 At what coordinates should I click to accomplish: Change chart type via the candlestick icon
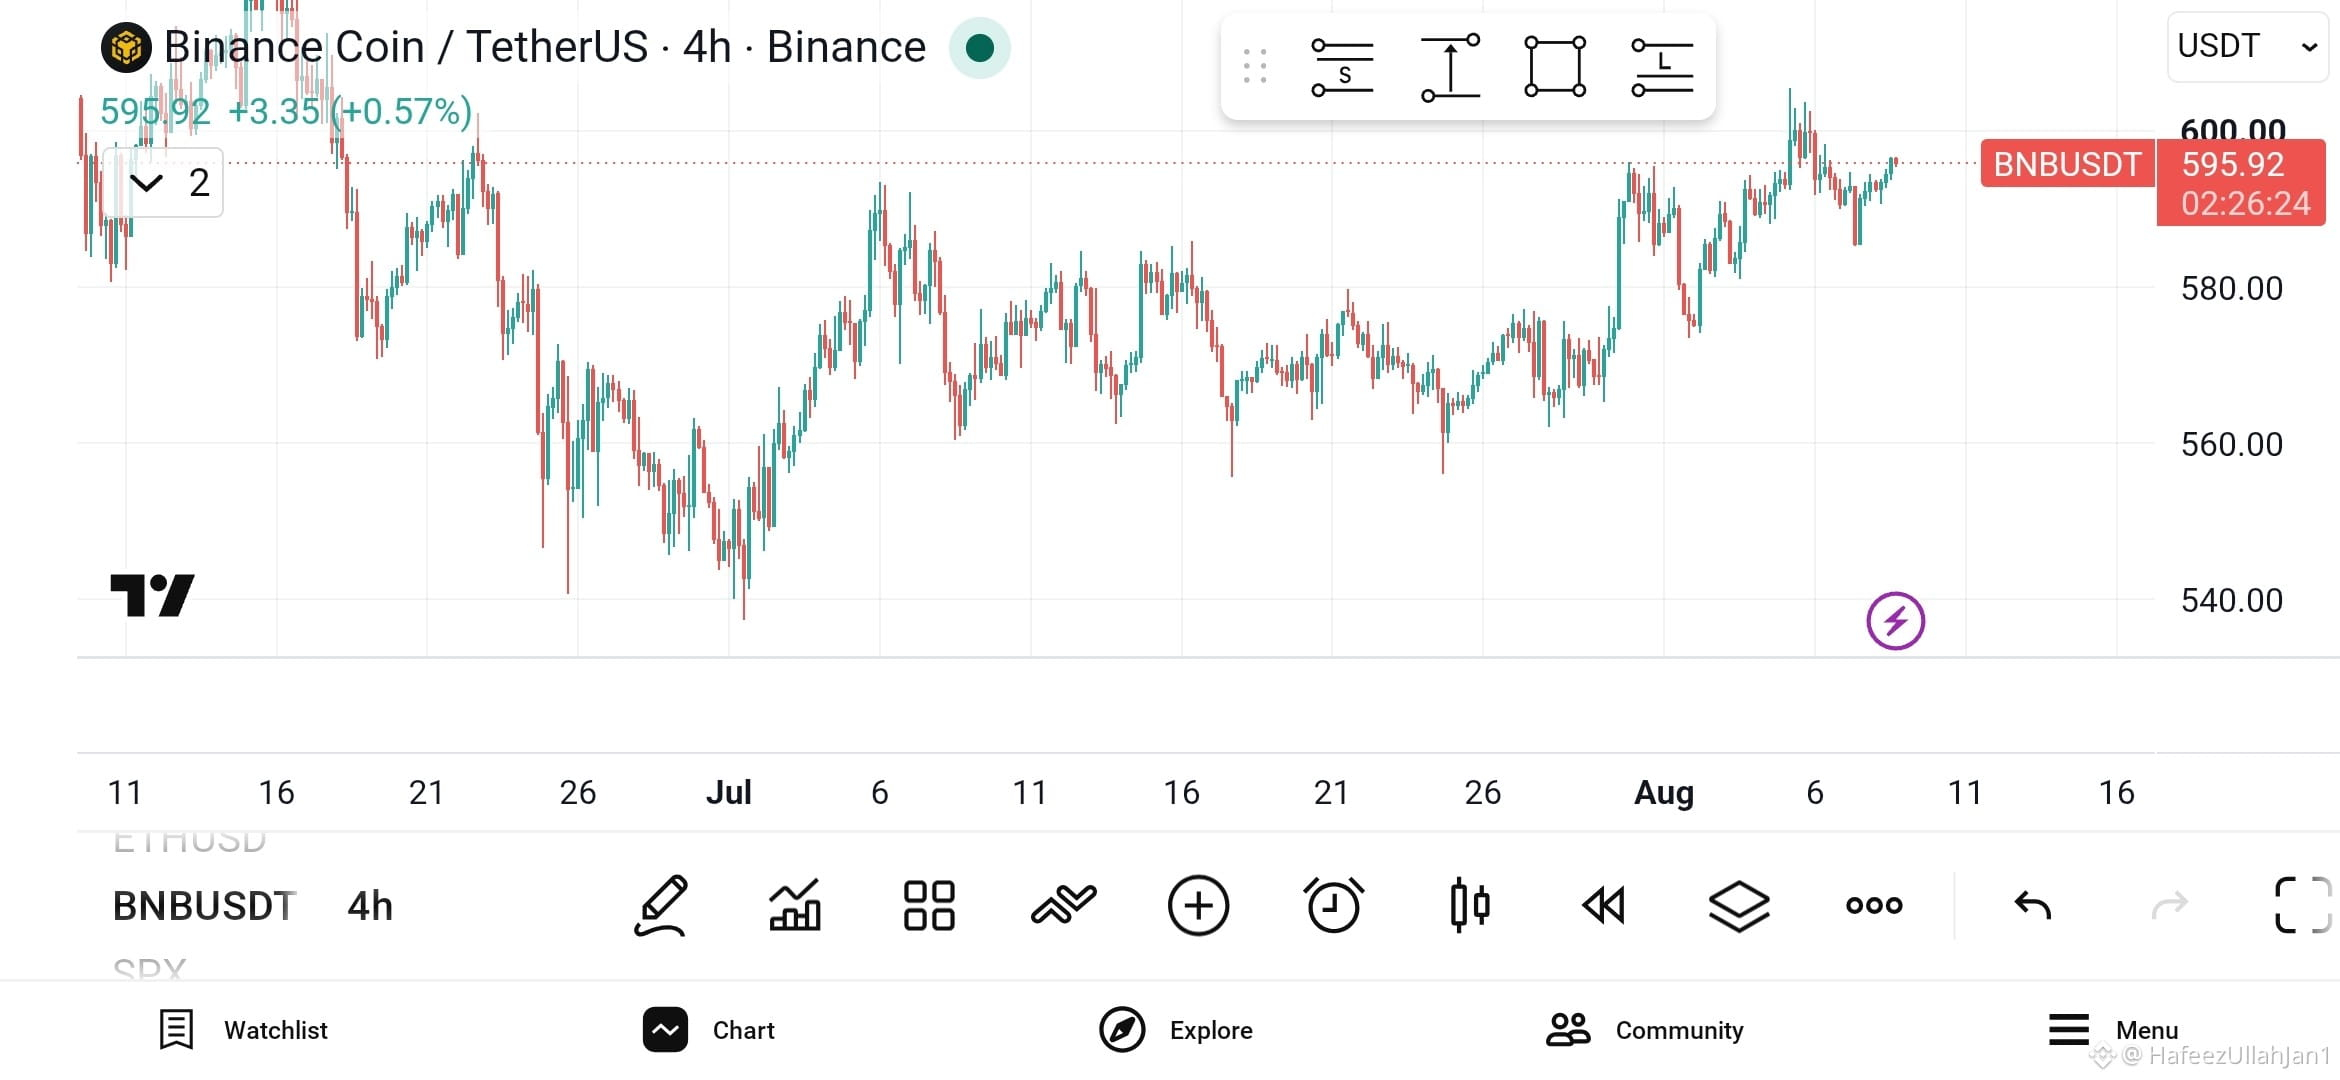(x=1469, y=906)
